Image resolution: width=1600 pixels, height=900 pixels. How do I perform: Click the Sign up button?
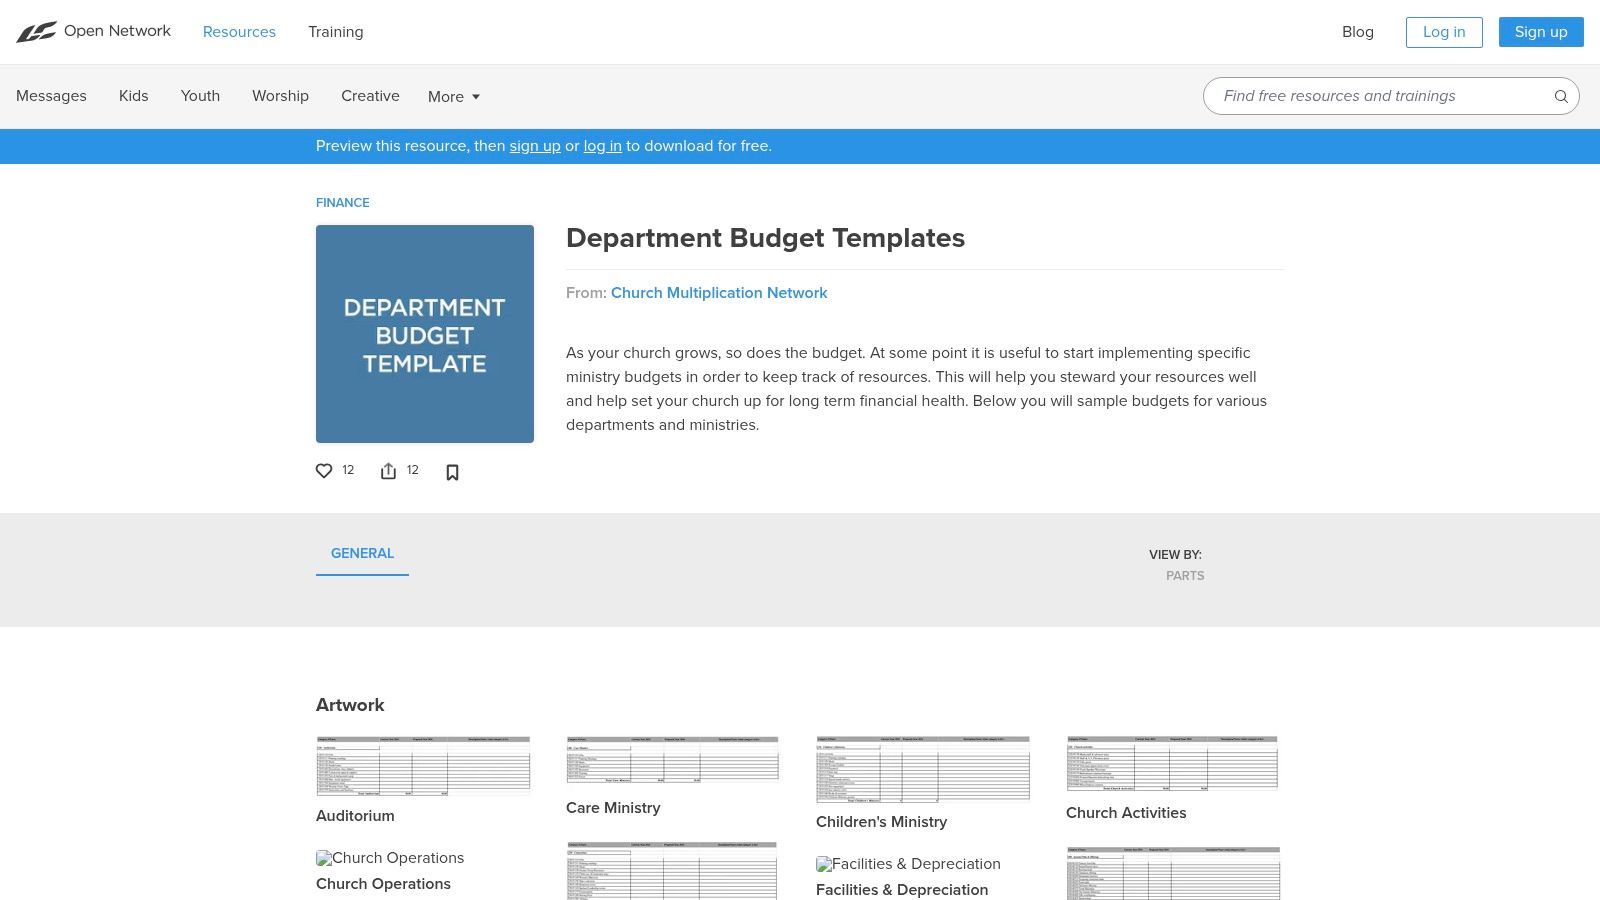click(x=1541, y=32)
